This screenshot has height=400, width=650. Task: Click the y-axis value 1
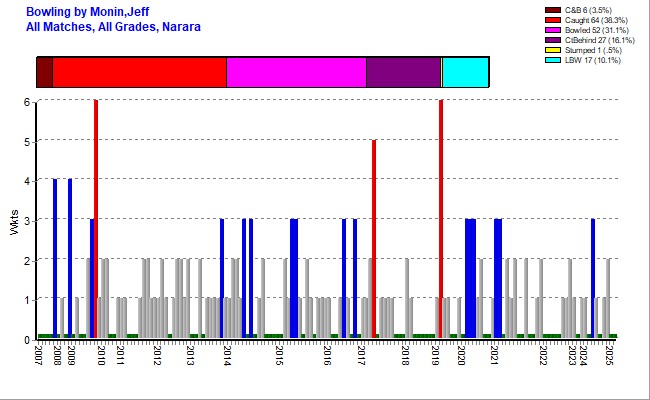coord(27,300)
